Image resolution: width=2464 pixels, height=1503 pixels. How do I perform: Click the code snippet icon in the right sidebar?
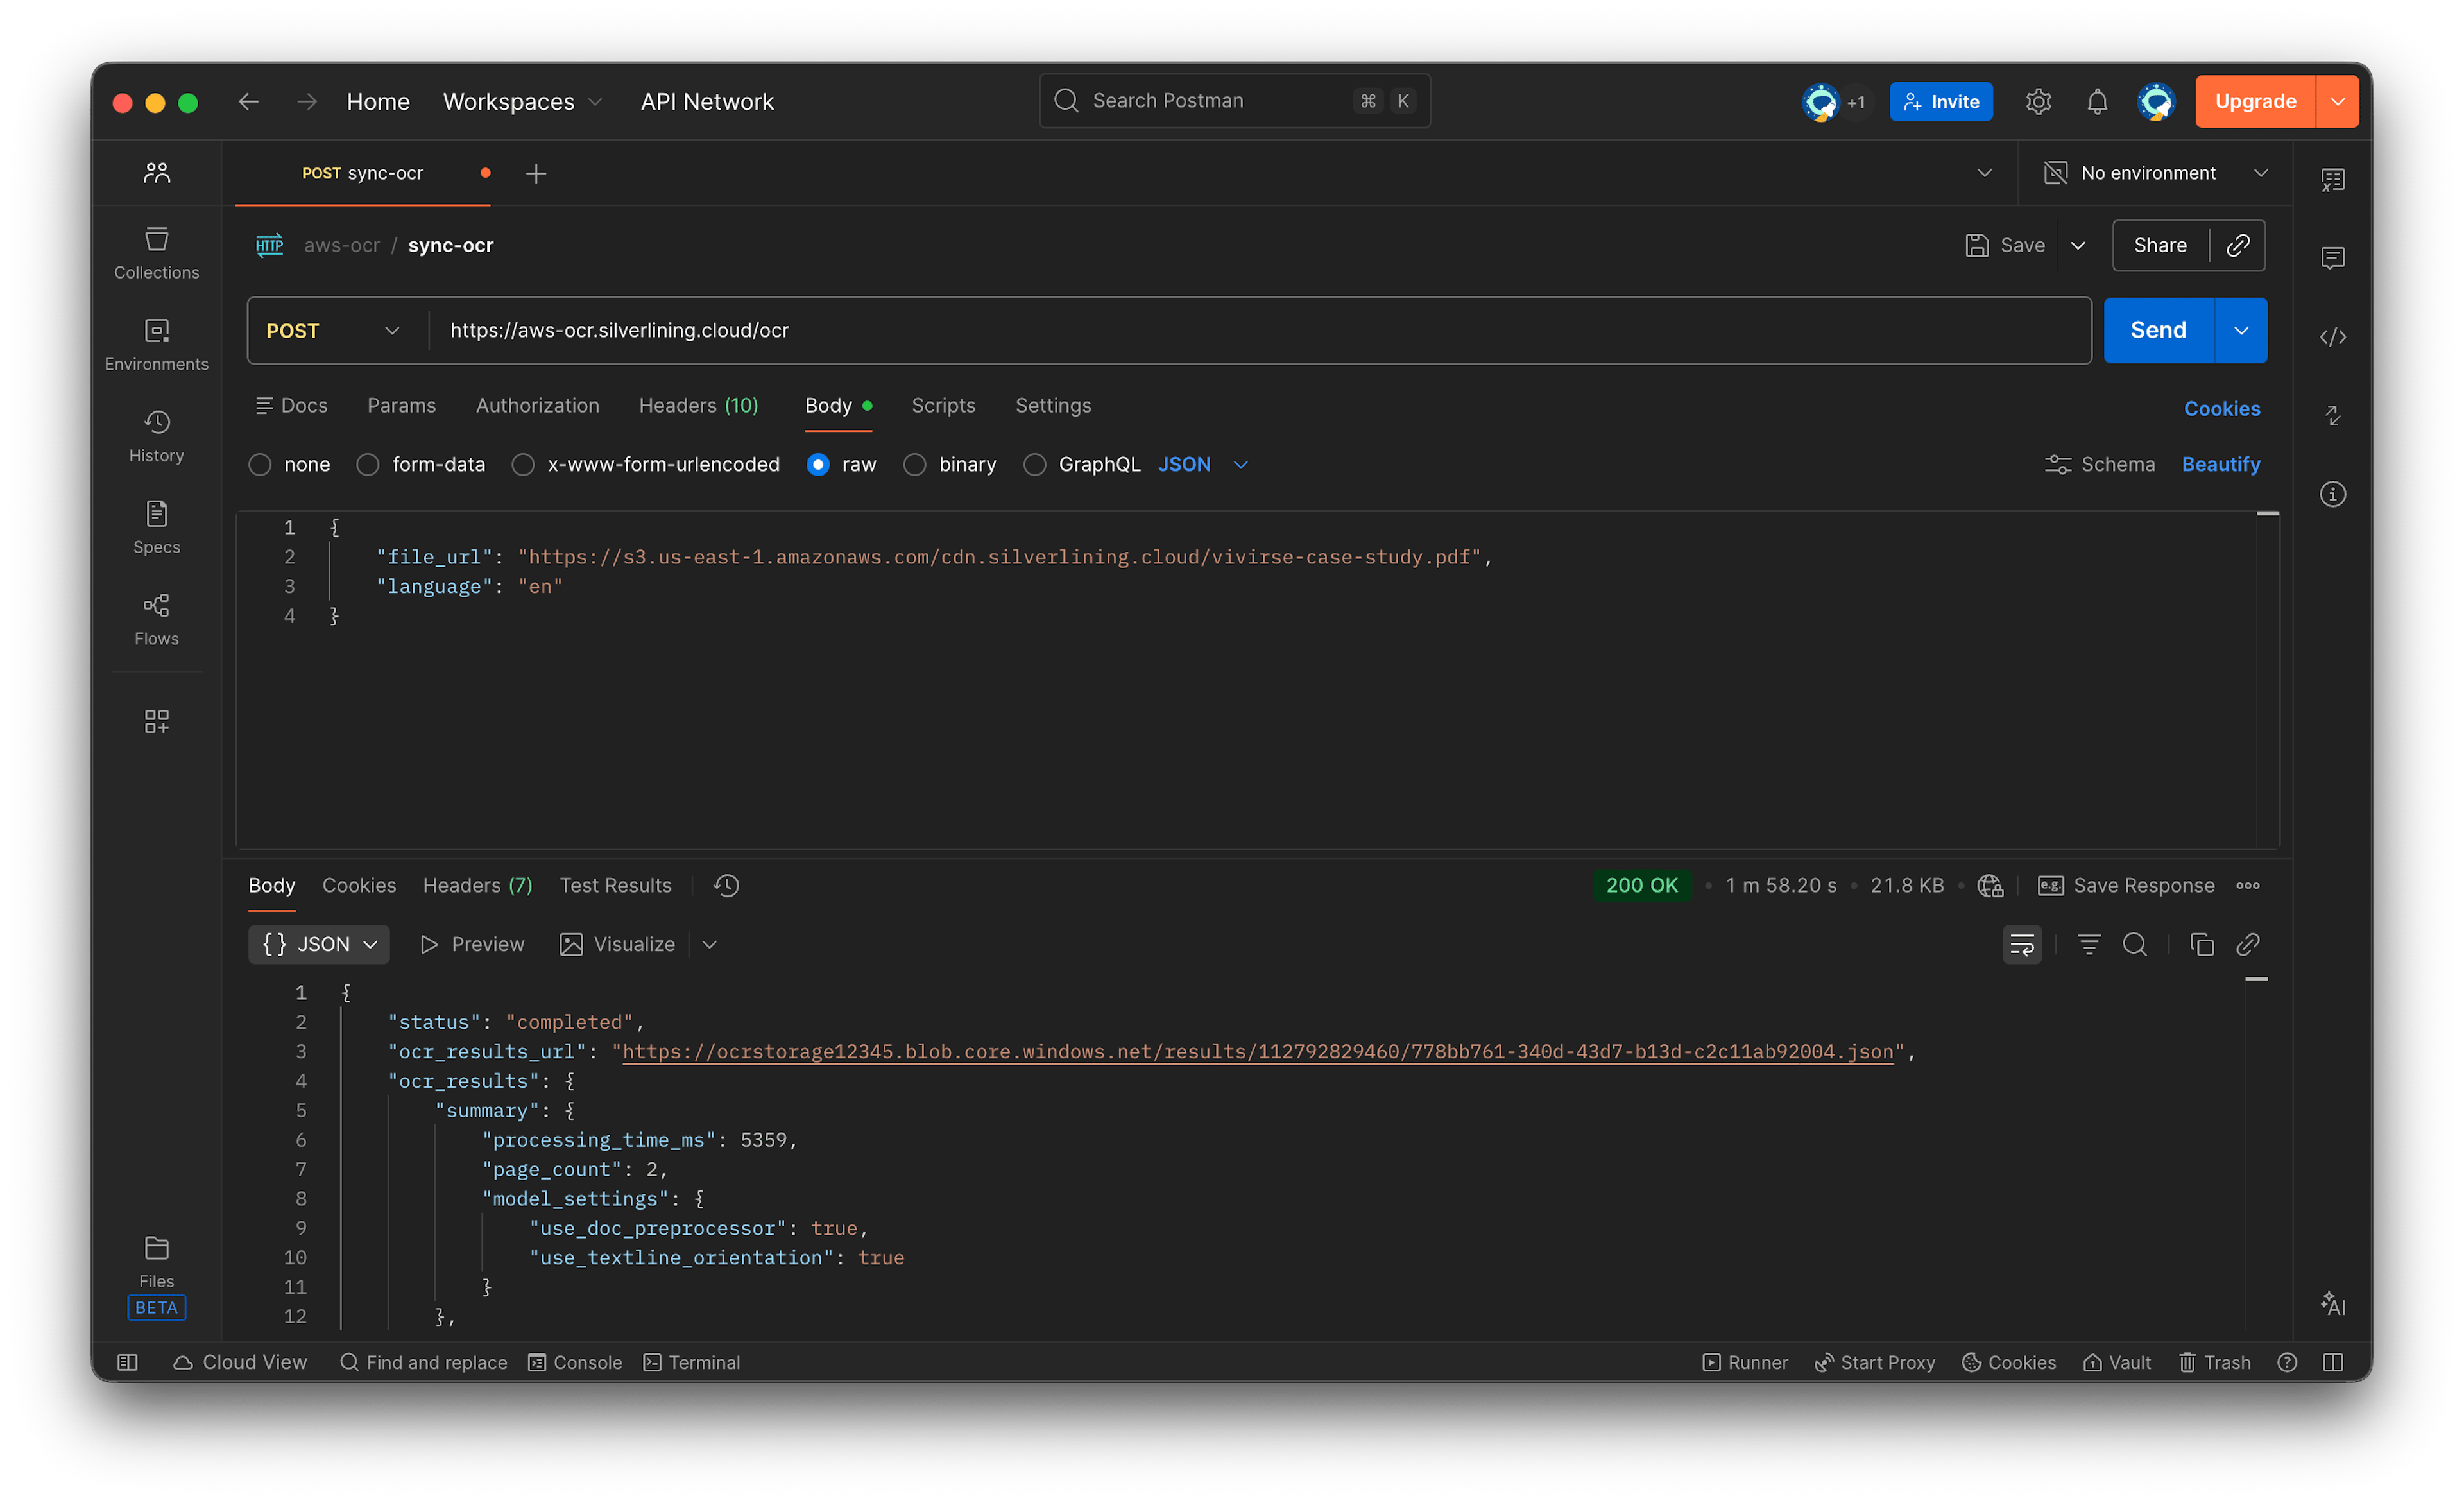[2332, 337]
